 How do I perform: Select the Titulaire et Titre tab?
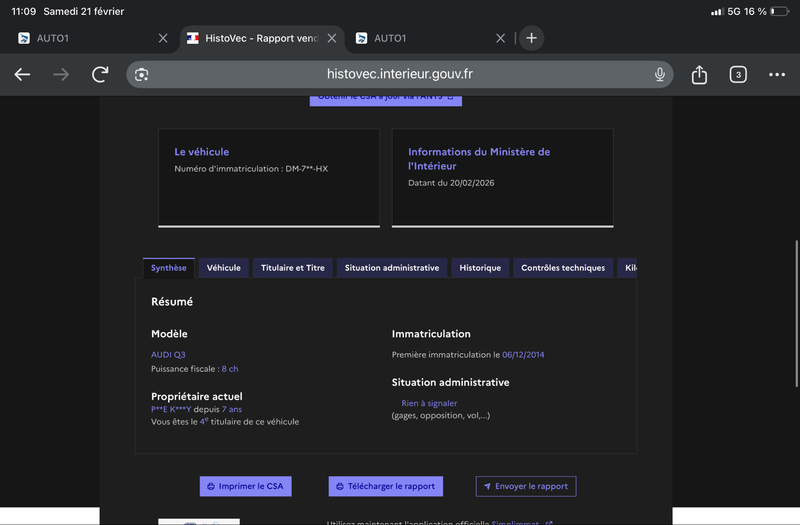(x=292, y=268)
